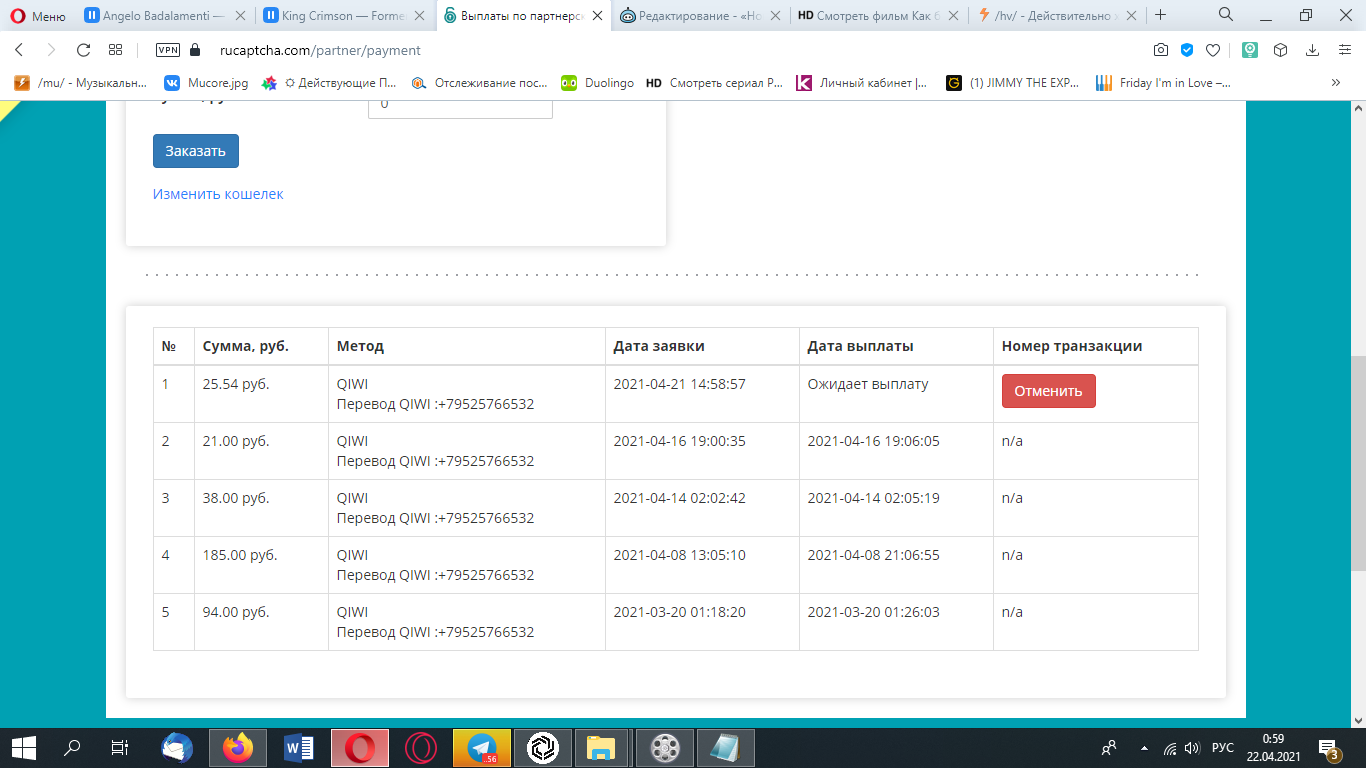Switch to the Смотреть фильм Как tab
1366x768 pixels.
879,16
